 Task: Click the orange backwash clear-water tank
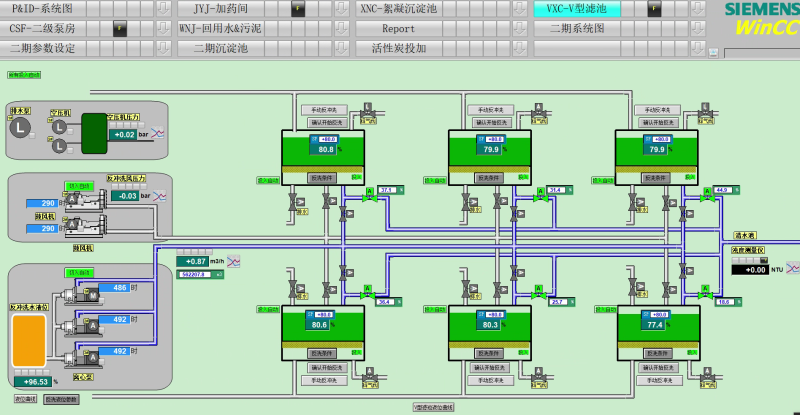pyautogui.click(x=29, y=341)
